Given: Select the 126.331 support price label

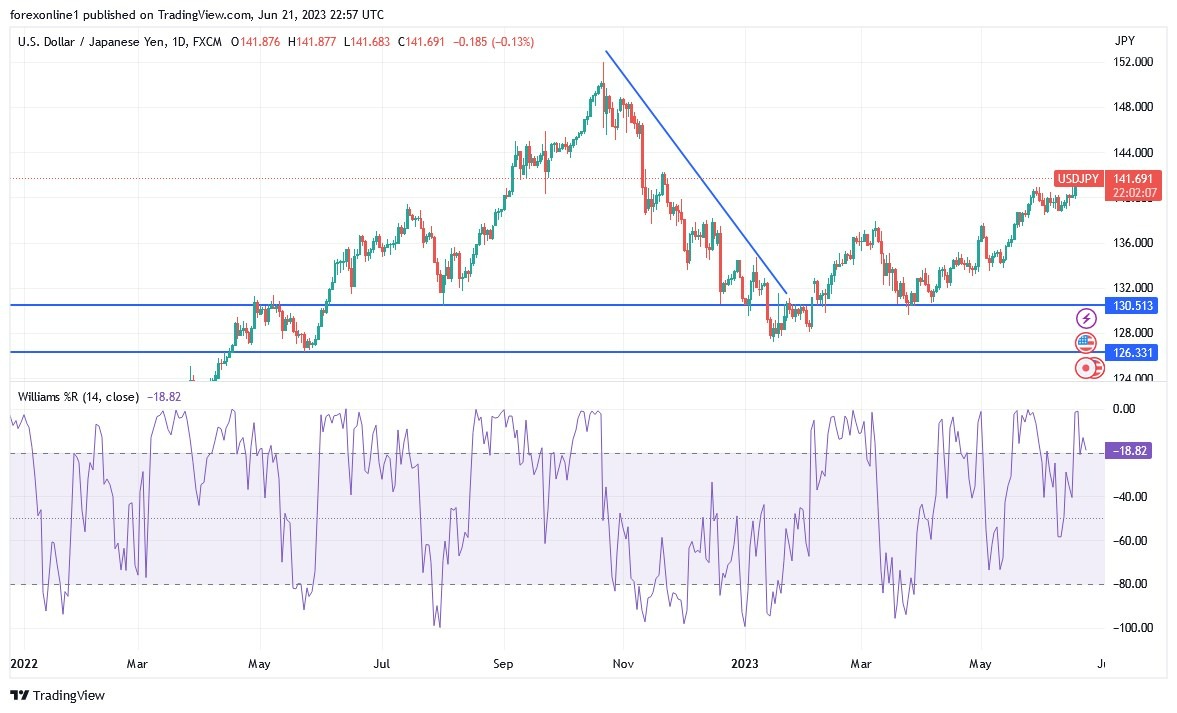Looking at the screenshot, I should click(1131, 352).
